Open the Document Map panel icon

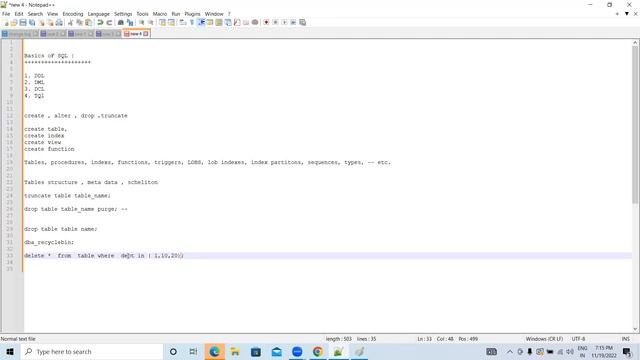tap(219, 22)
